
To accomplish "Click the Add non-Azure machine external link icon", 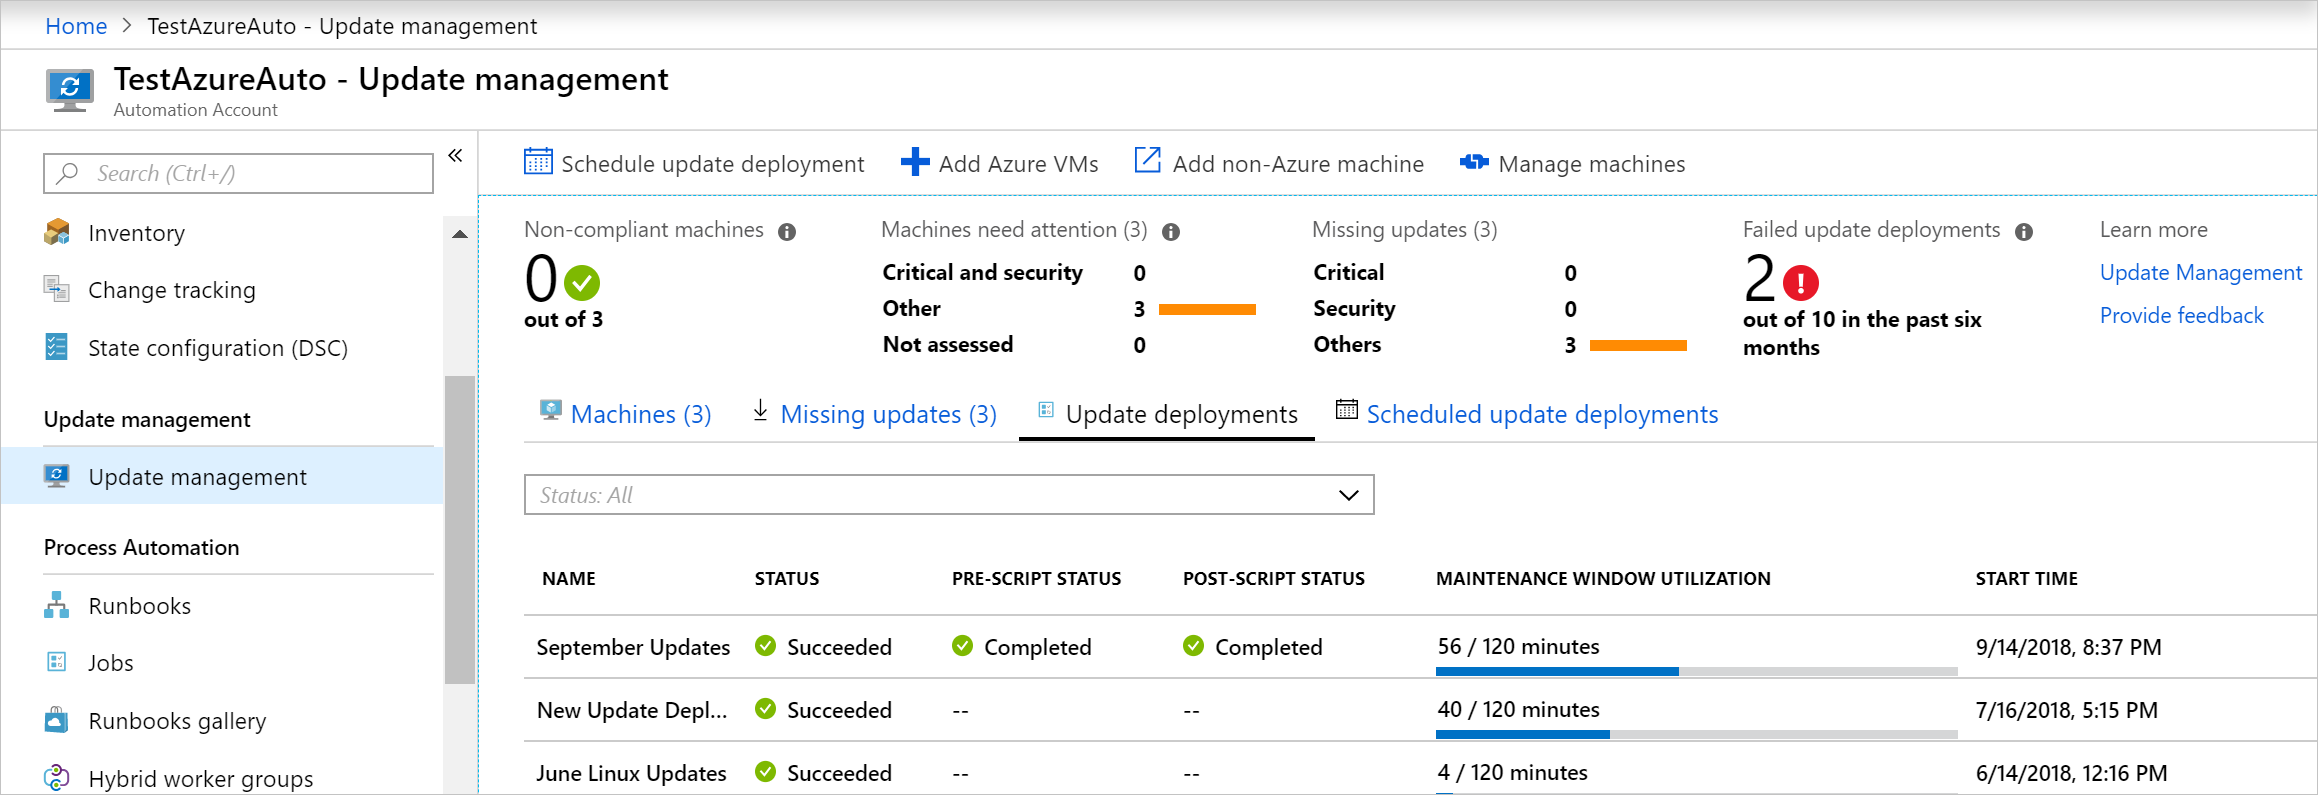I will point(1147,161).
